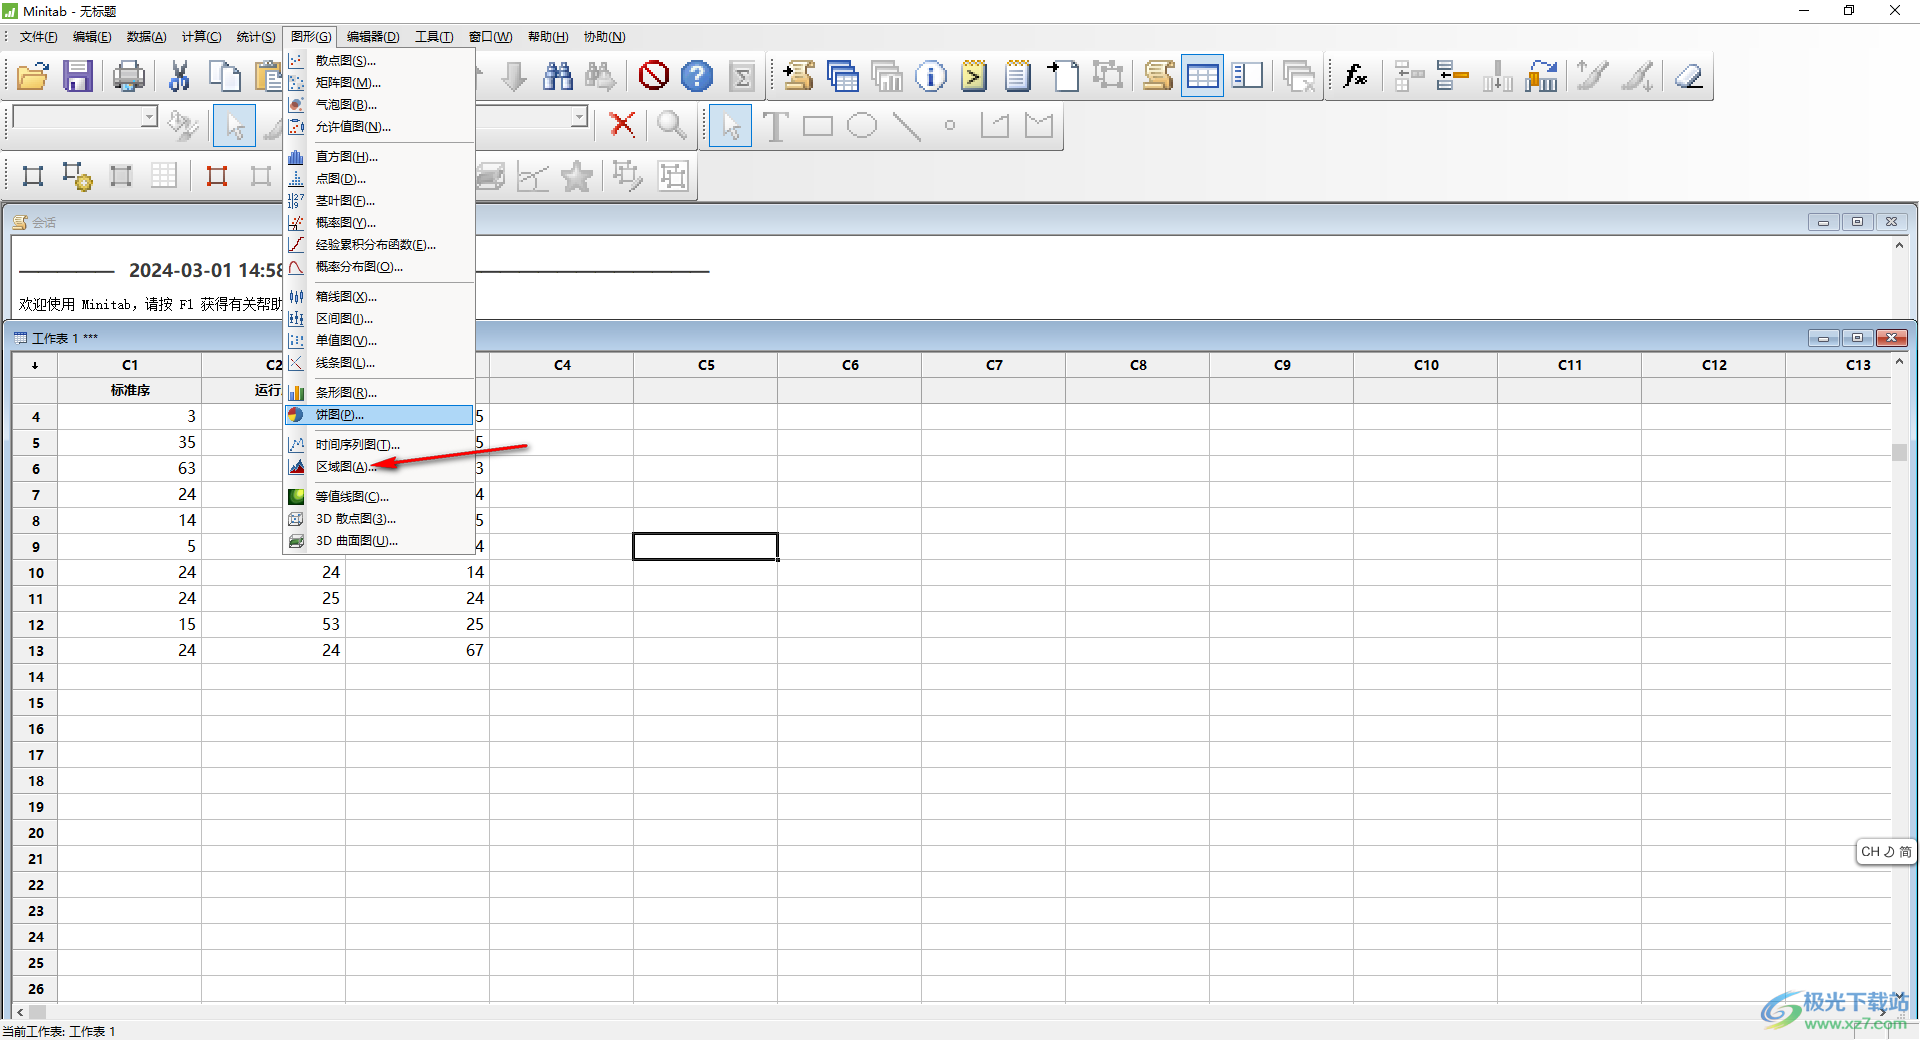
Task: Choose the rectangle drawing tool
Action: point(818,126)
